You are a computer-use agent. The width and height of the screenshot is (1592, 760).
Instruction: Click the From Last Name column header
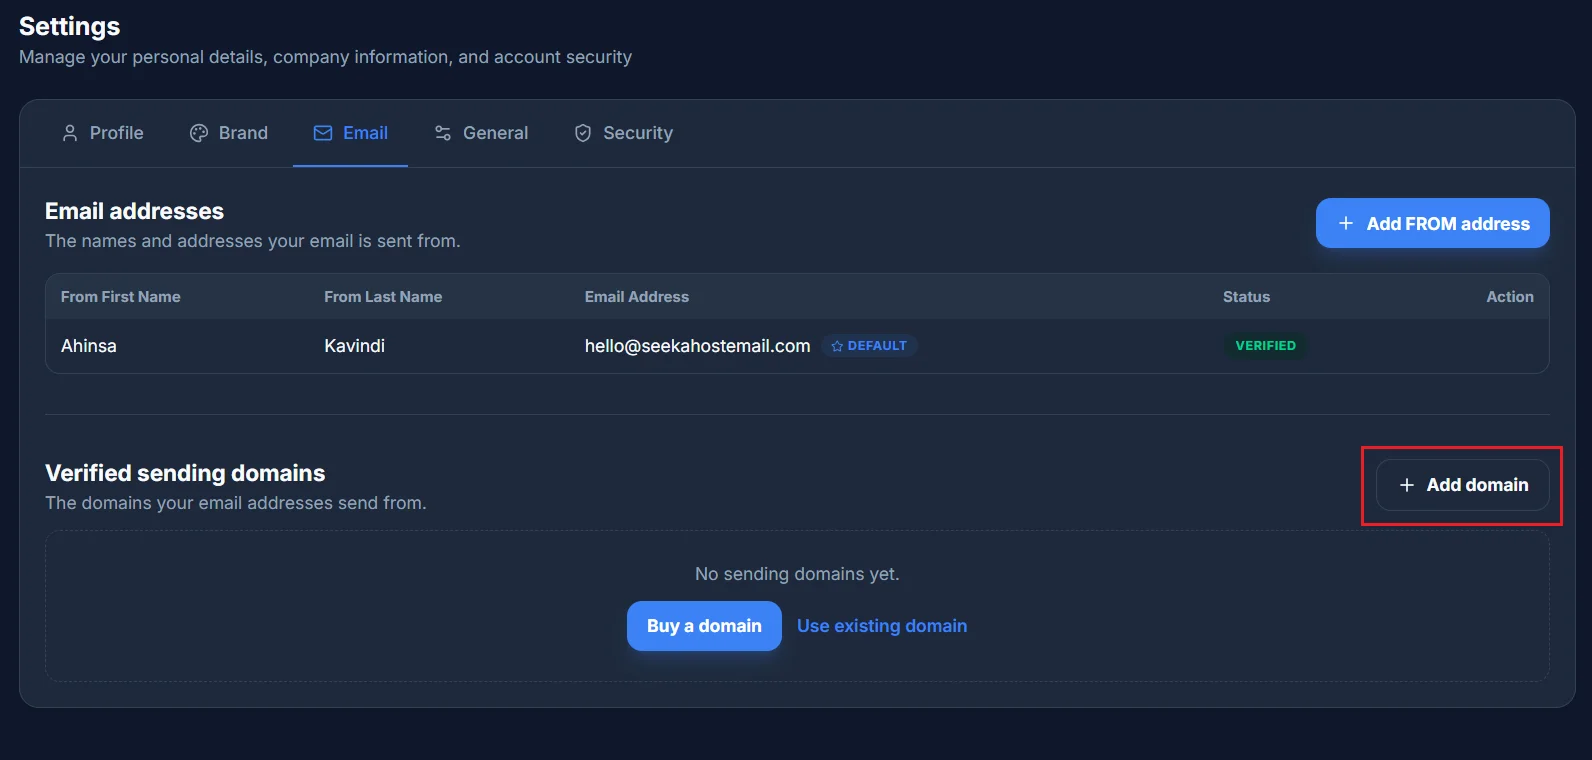[x=383, y=297]
